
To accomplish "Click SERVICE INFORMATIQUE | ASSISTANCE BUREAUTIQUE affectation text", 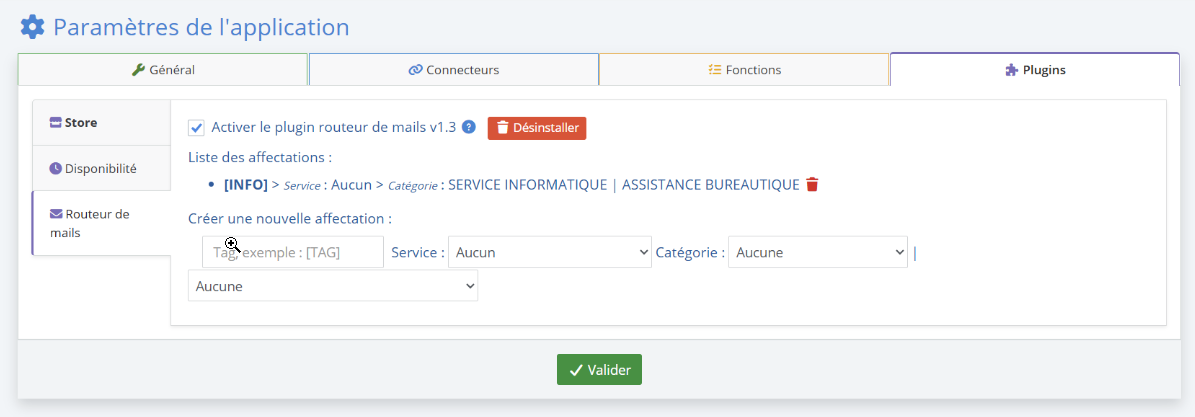I will (x=623, y=185).
